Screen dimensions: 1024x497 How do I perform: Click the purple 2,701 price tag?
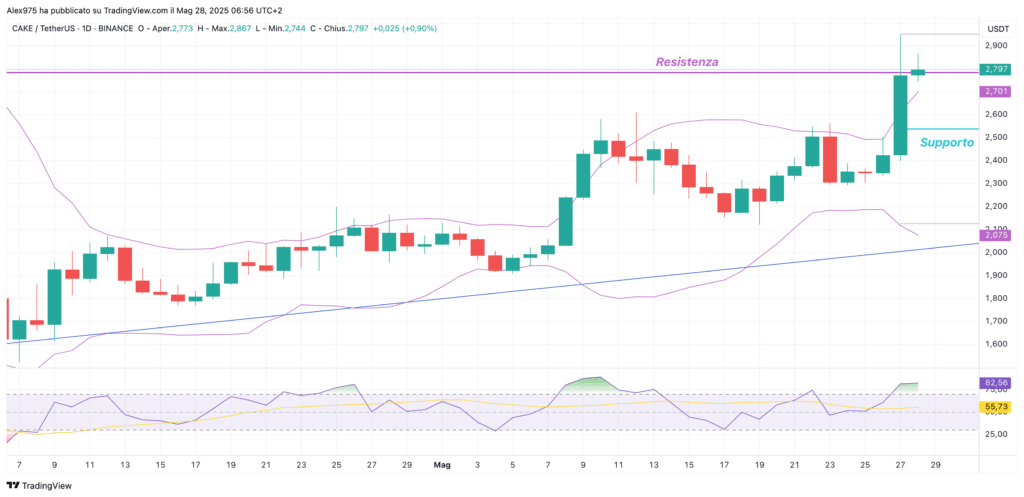pos(995,91)
